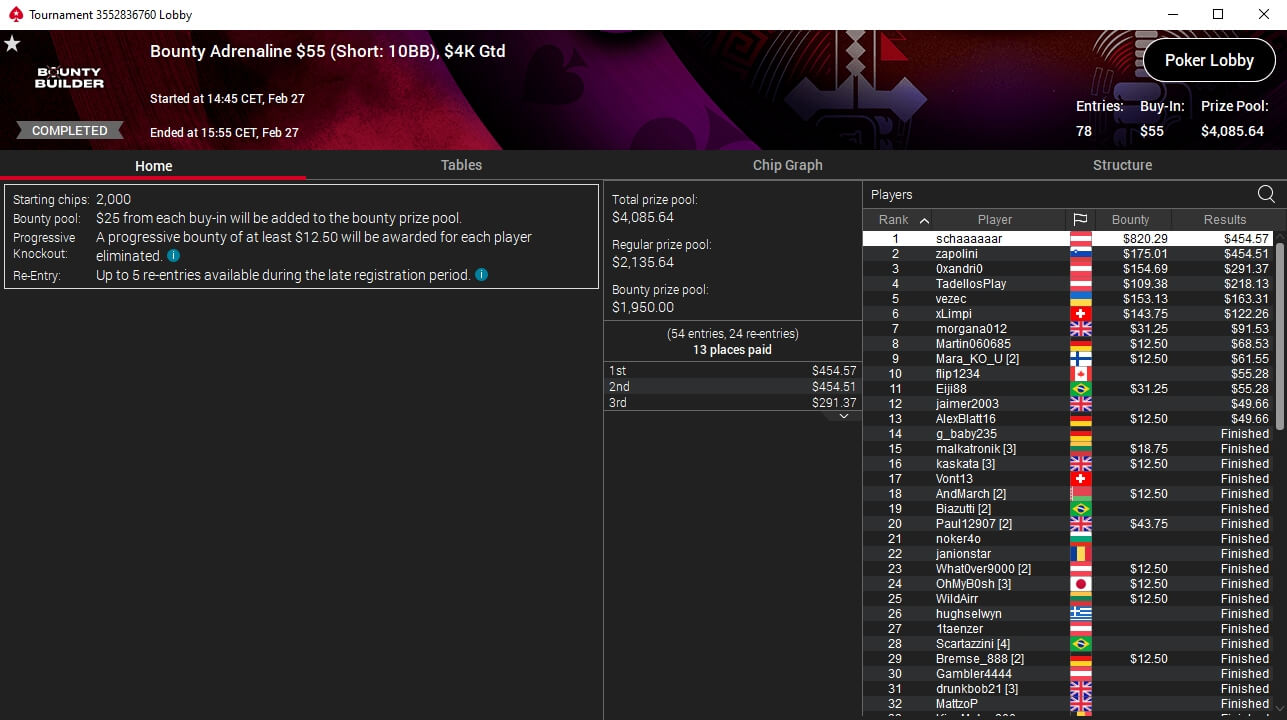Sort players by the flag column header

(1080, 220)
